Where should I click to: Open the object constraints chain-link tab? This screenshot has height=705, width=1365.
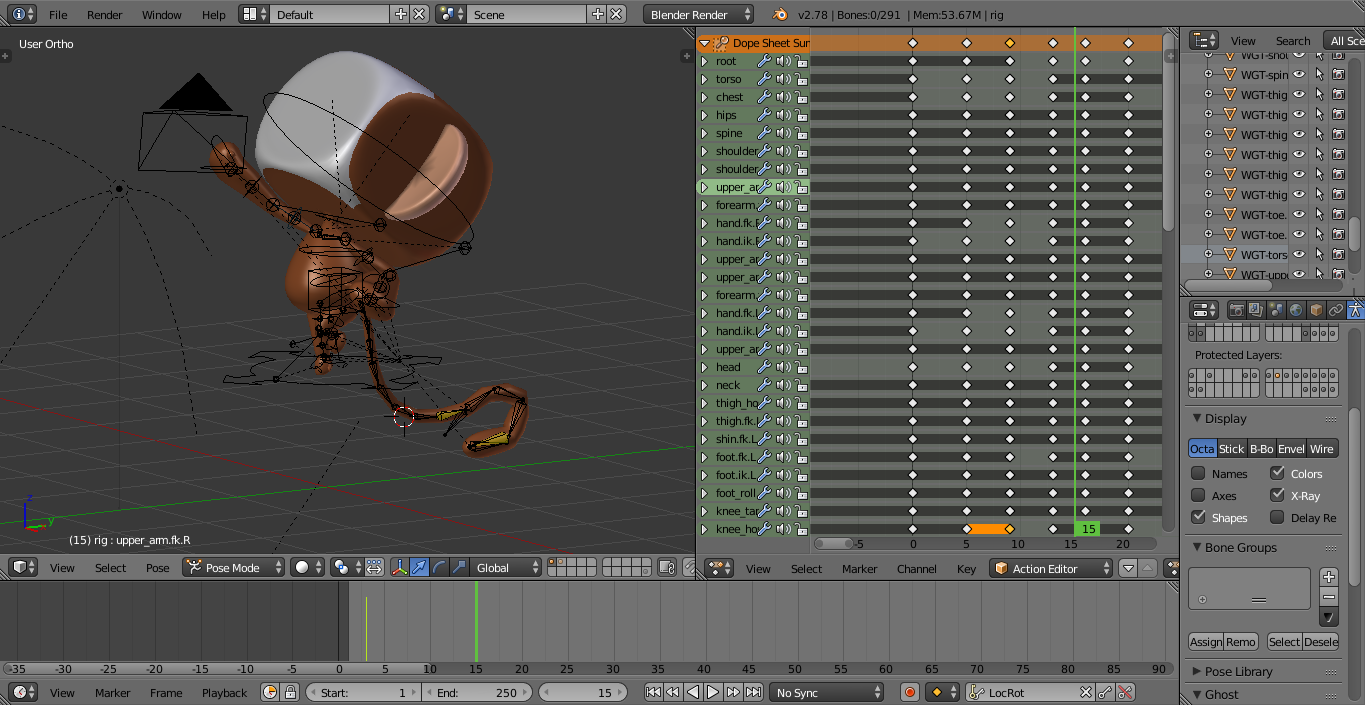click(x=1335, y=310)
